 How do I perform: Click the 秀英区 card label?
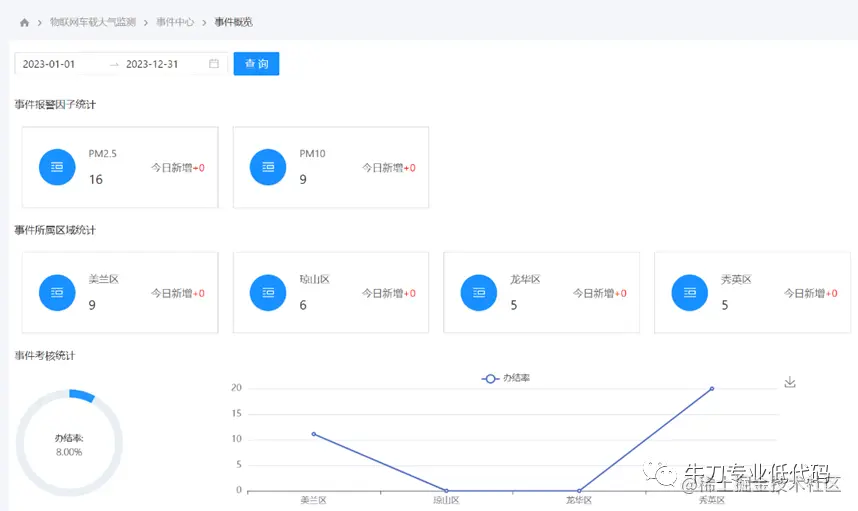pos(736,280)
